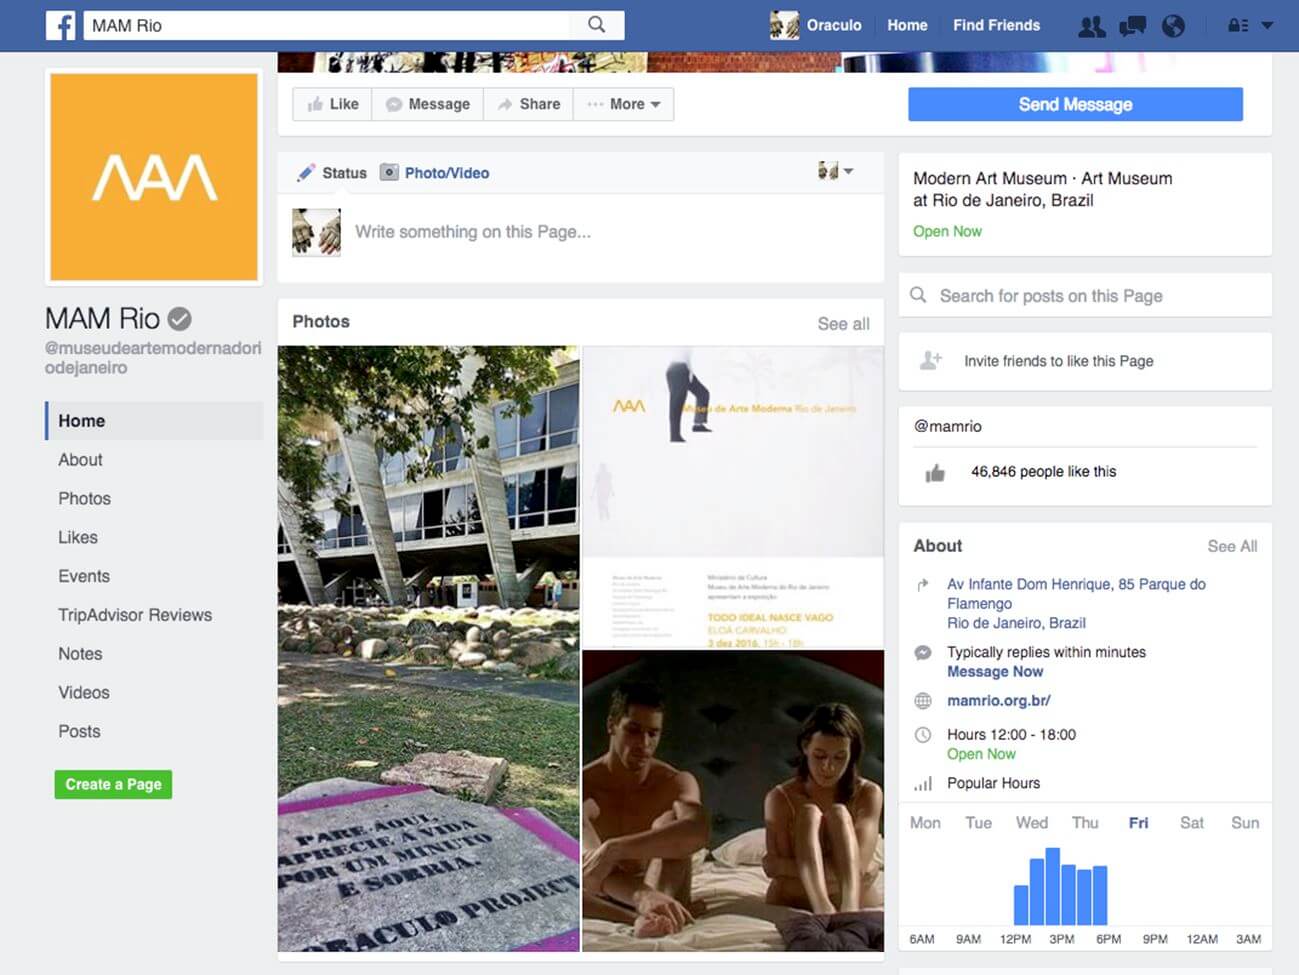Open Events in the page sidebar

click(84, 577)
